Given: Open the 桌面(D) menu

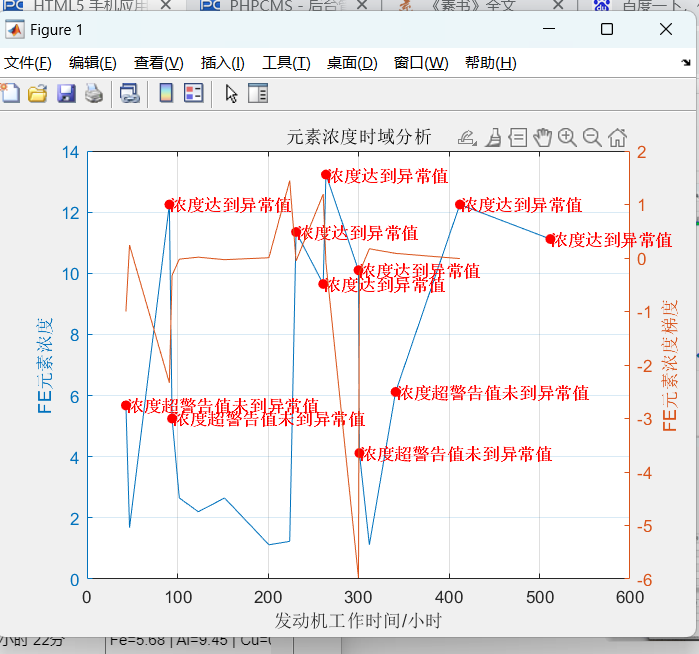Looking at the screenshot, I should [352, 63].
